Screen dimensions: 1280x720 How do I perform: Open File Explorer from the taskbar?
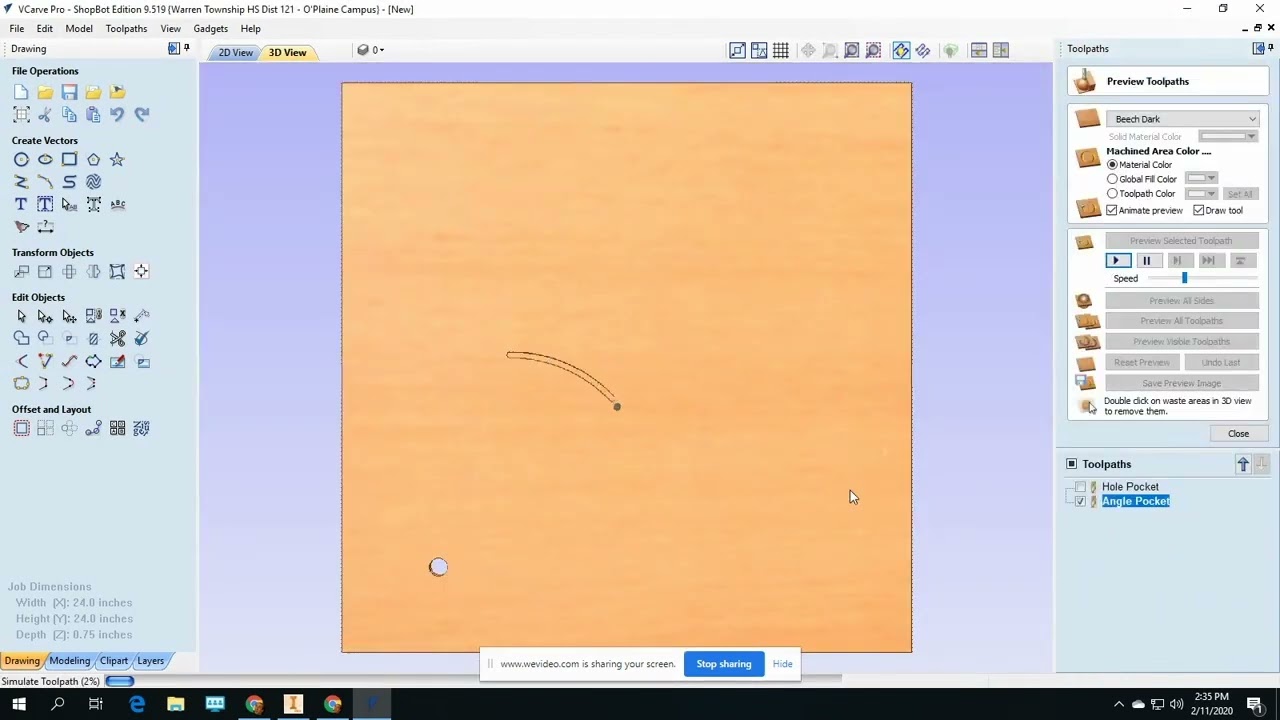(175, 705)
